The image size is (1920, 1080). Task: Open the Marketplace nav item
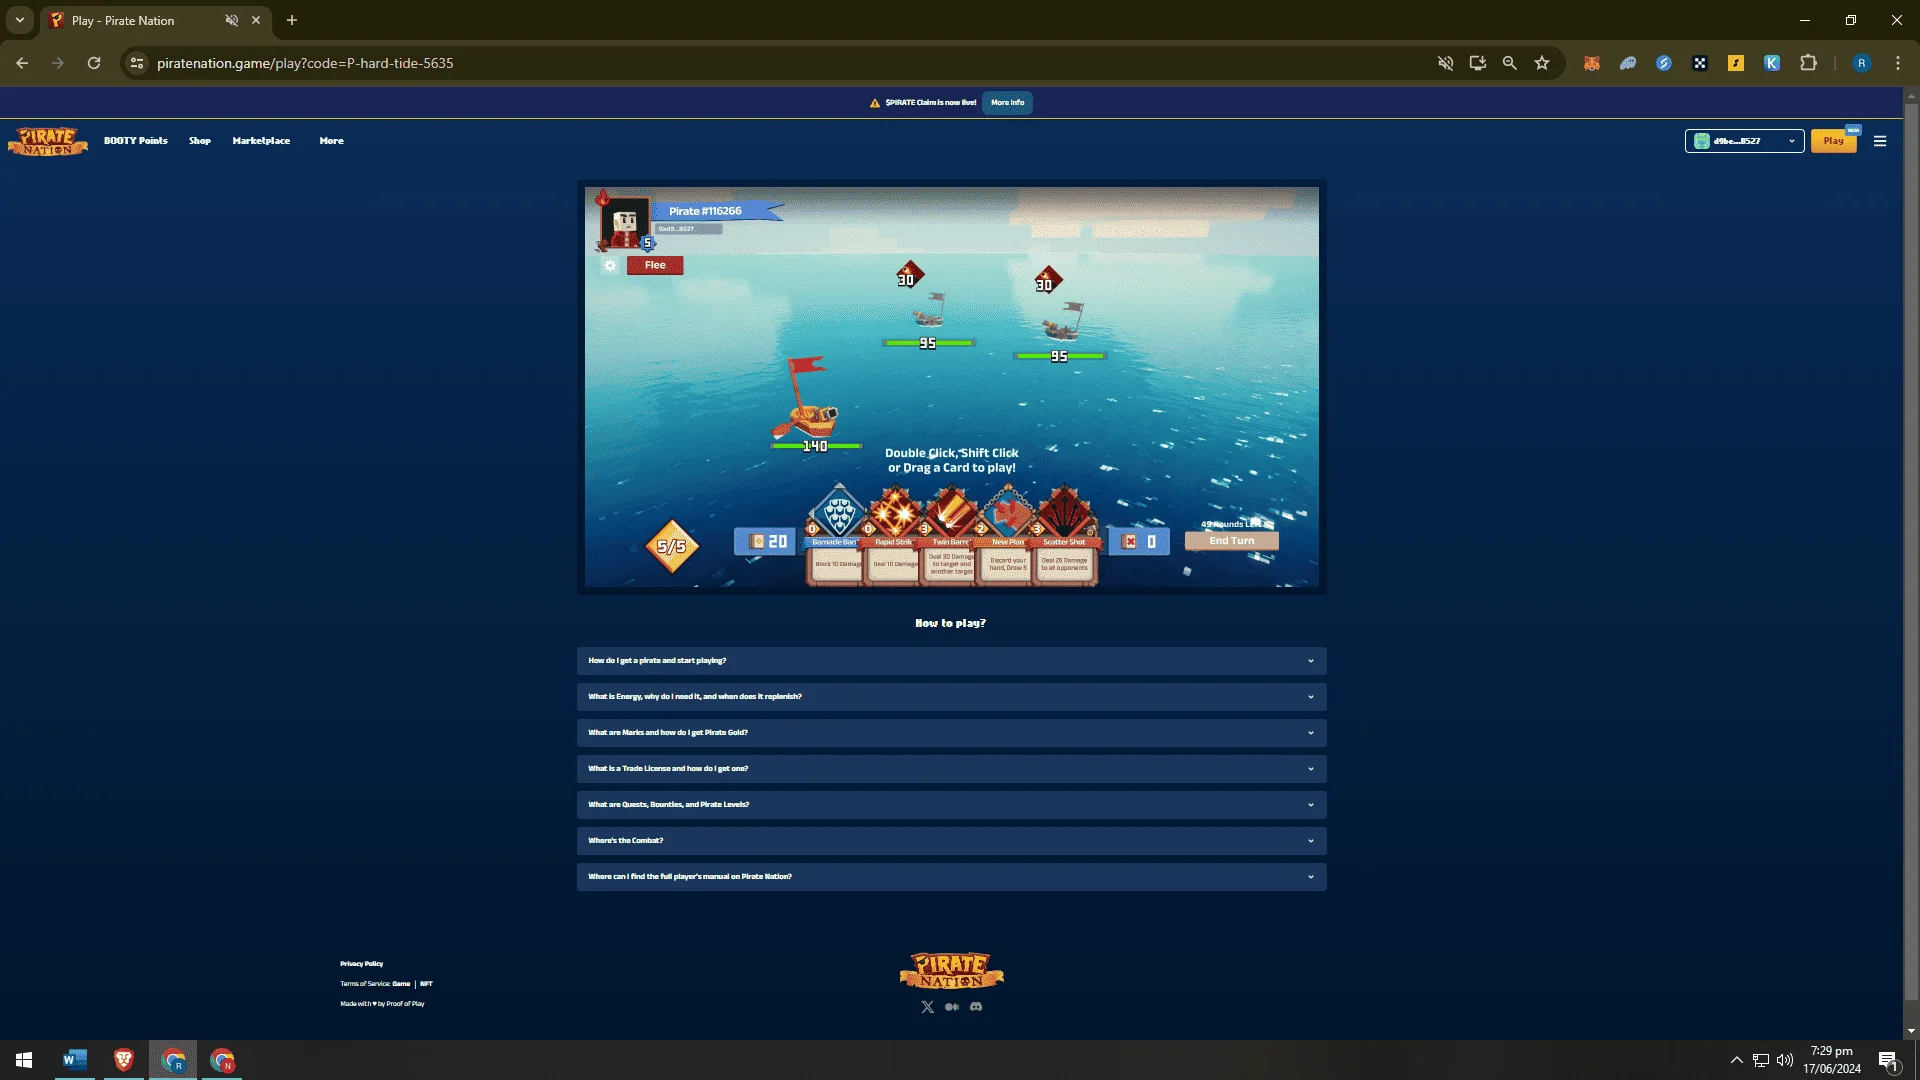261,141
